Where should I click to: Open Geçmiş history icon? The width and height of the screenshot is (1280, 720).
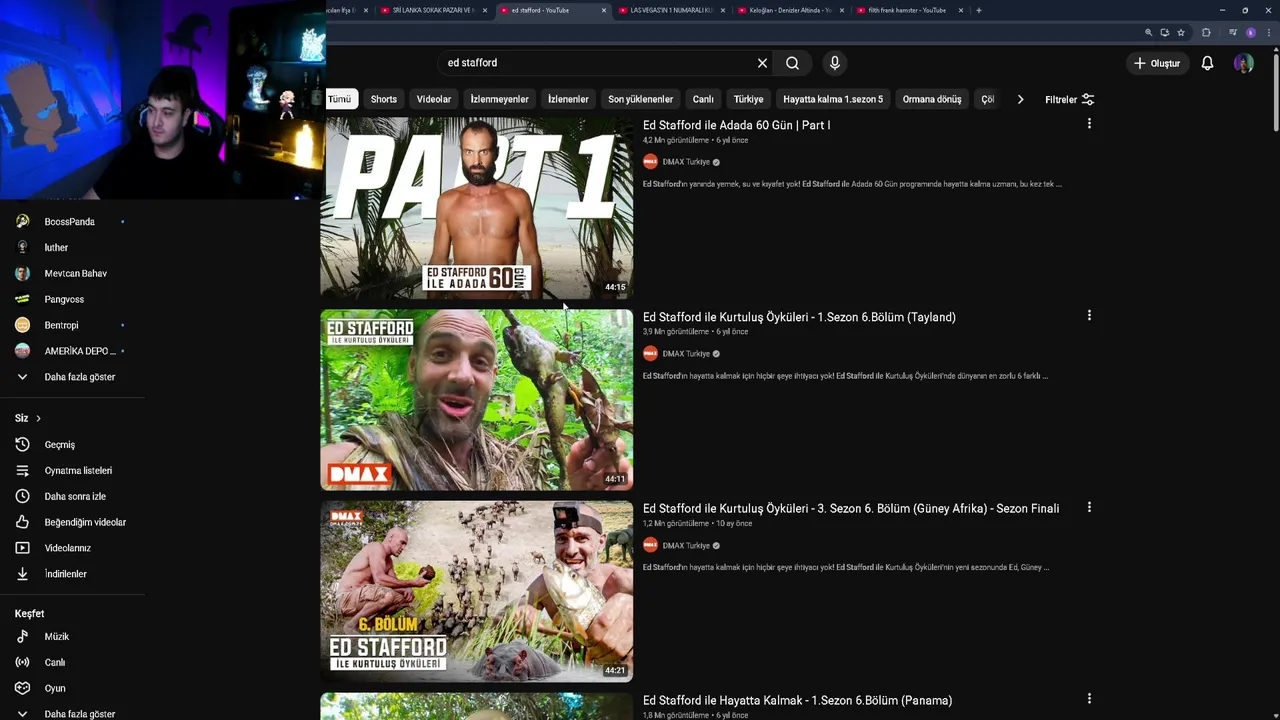pos(22,444)
